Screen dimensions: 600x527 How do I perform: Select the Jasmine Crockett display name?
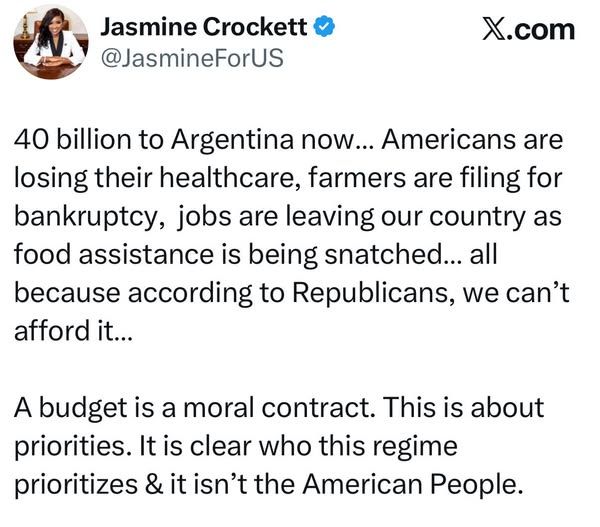203,27
